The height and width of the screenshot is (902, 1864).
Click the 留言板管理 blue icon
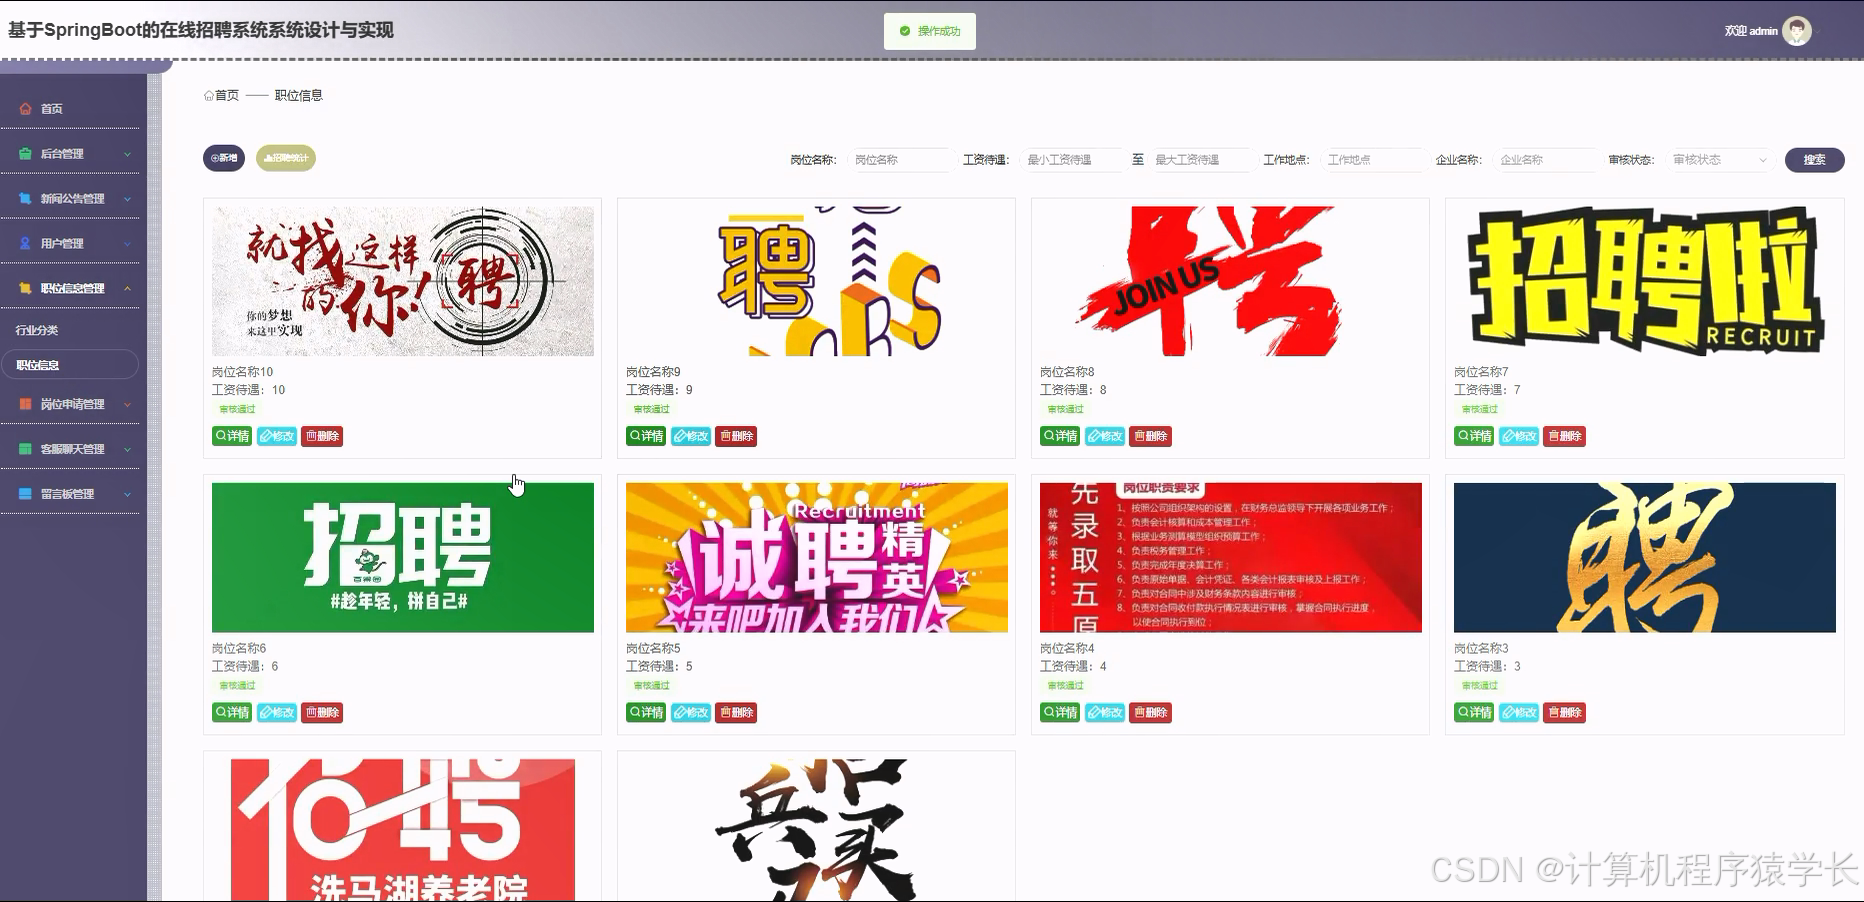click(x=25, y=493)
